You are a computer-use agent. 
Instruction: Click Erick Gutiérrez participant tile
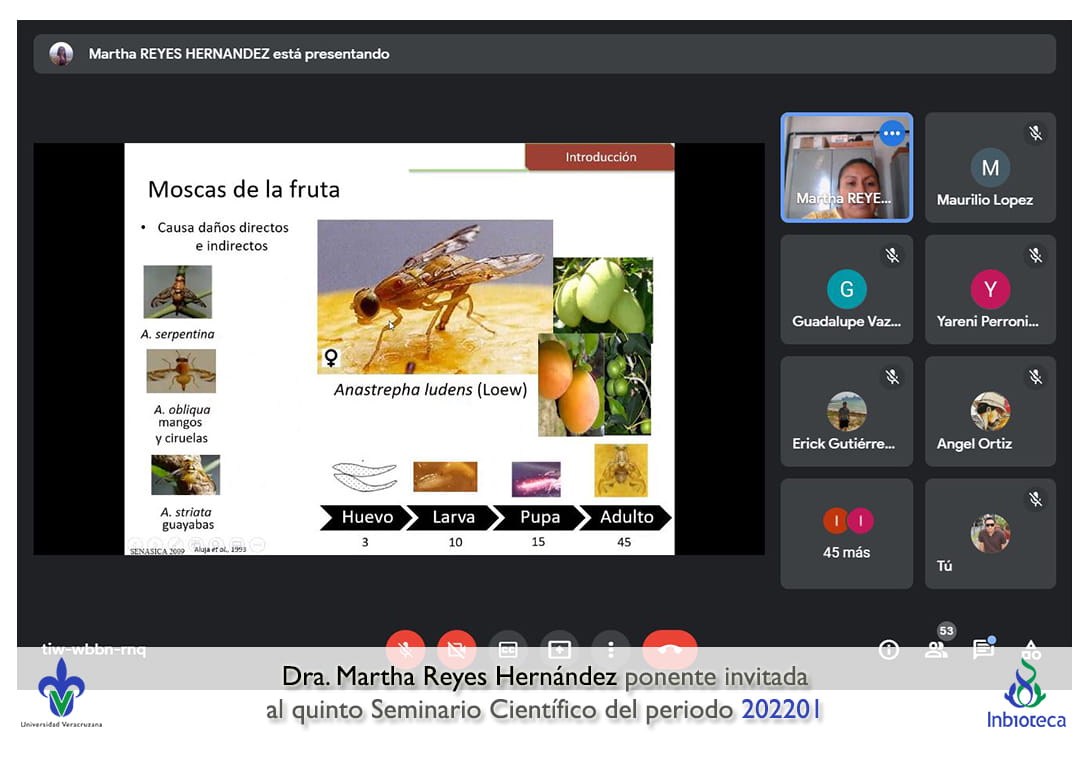[x=846, y=412]
